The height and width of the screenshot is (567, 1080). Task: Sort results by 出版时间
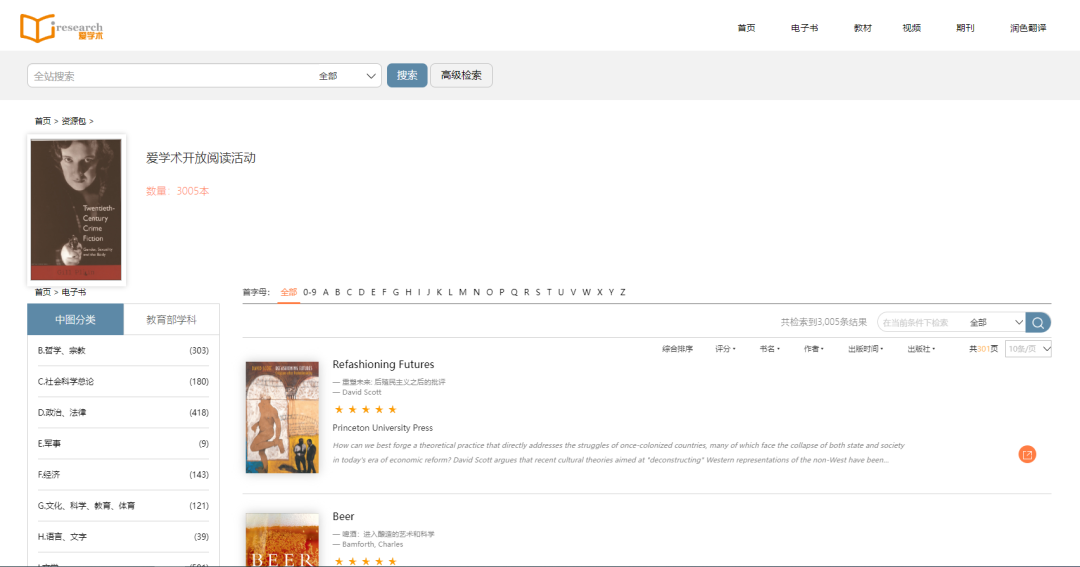click(x=865, y=349)
